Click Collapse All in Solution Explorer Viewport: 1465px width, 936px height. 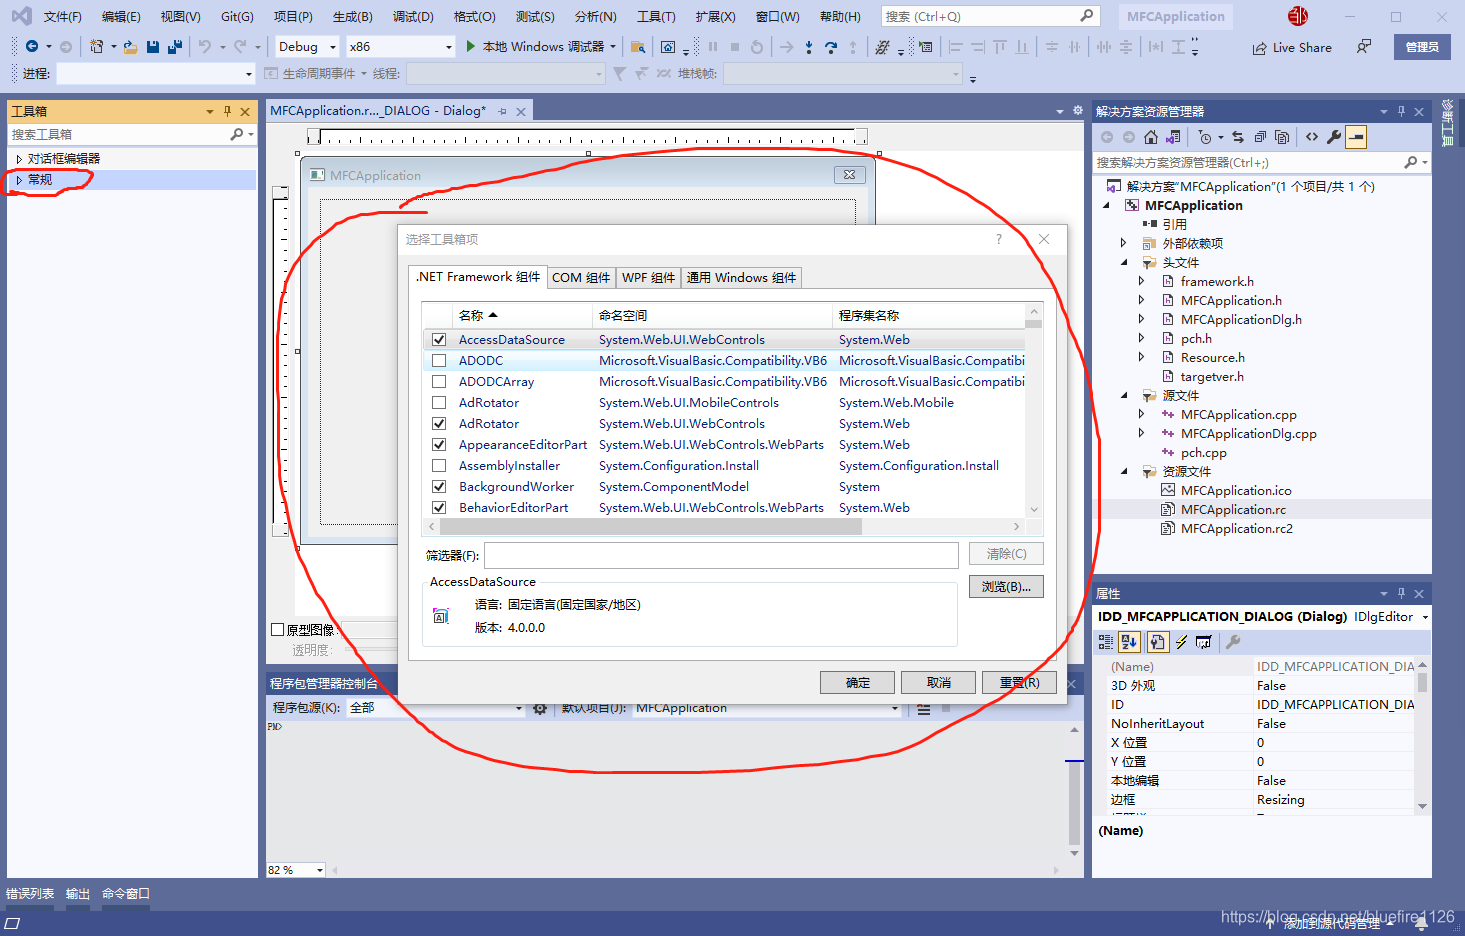coord(1260,137)
